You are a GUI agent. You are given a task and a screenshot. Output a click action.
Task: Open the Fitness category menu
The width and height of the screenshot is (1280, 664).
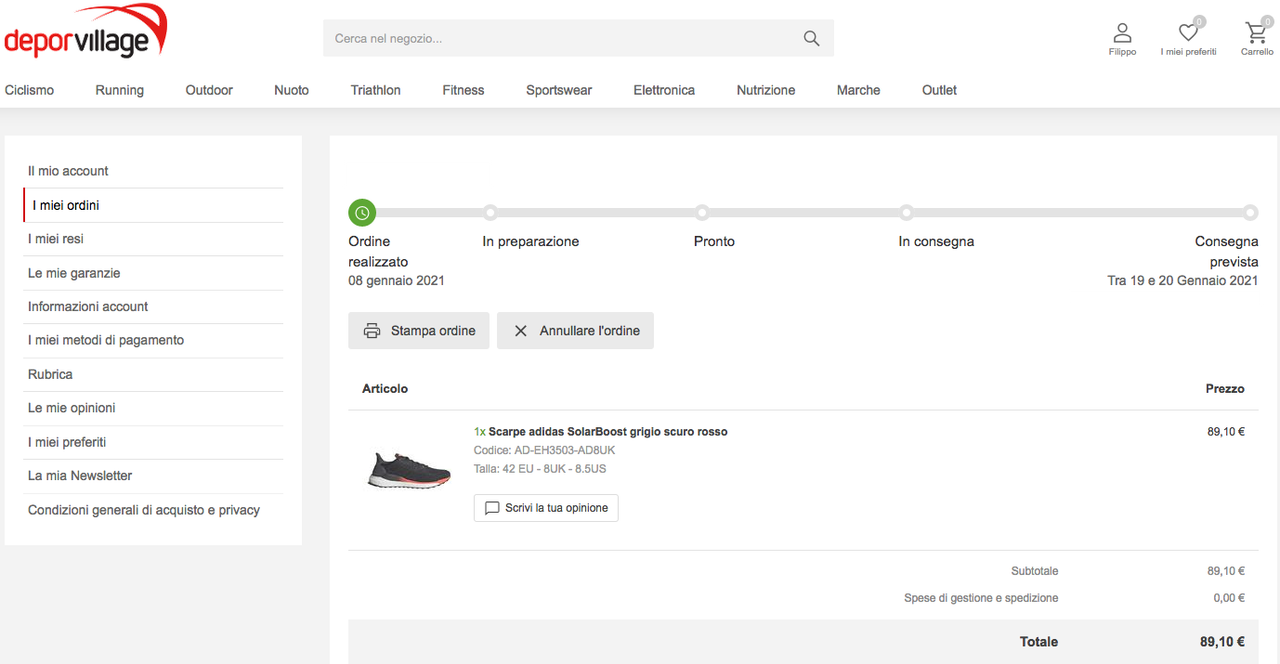point(463,90)
